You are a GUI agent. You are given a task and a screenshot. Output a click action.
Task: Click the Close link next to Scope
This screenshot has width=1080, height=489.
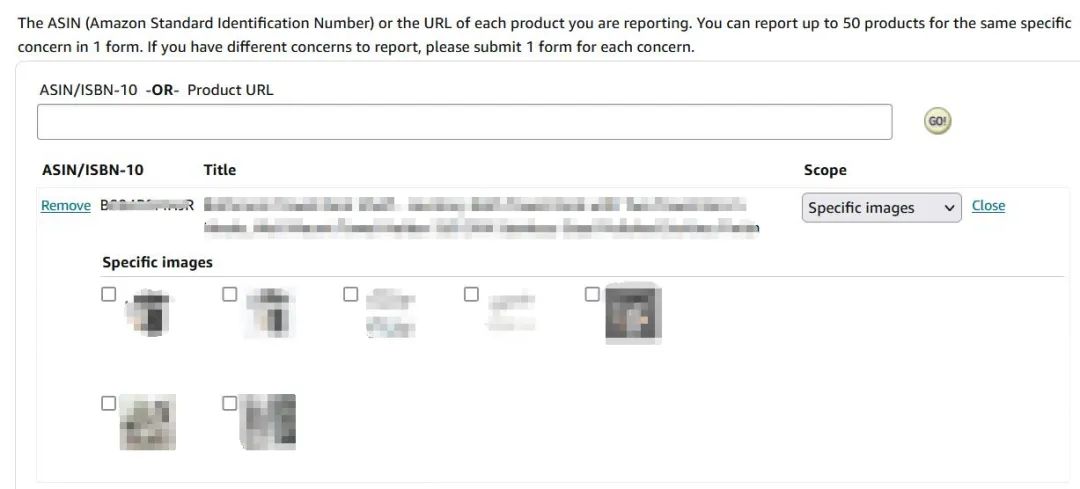point(988,206)
